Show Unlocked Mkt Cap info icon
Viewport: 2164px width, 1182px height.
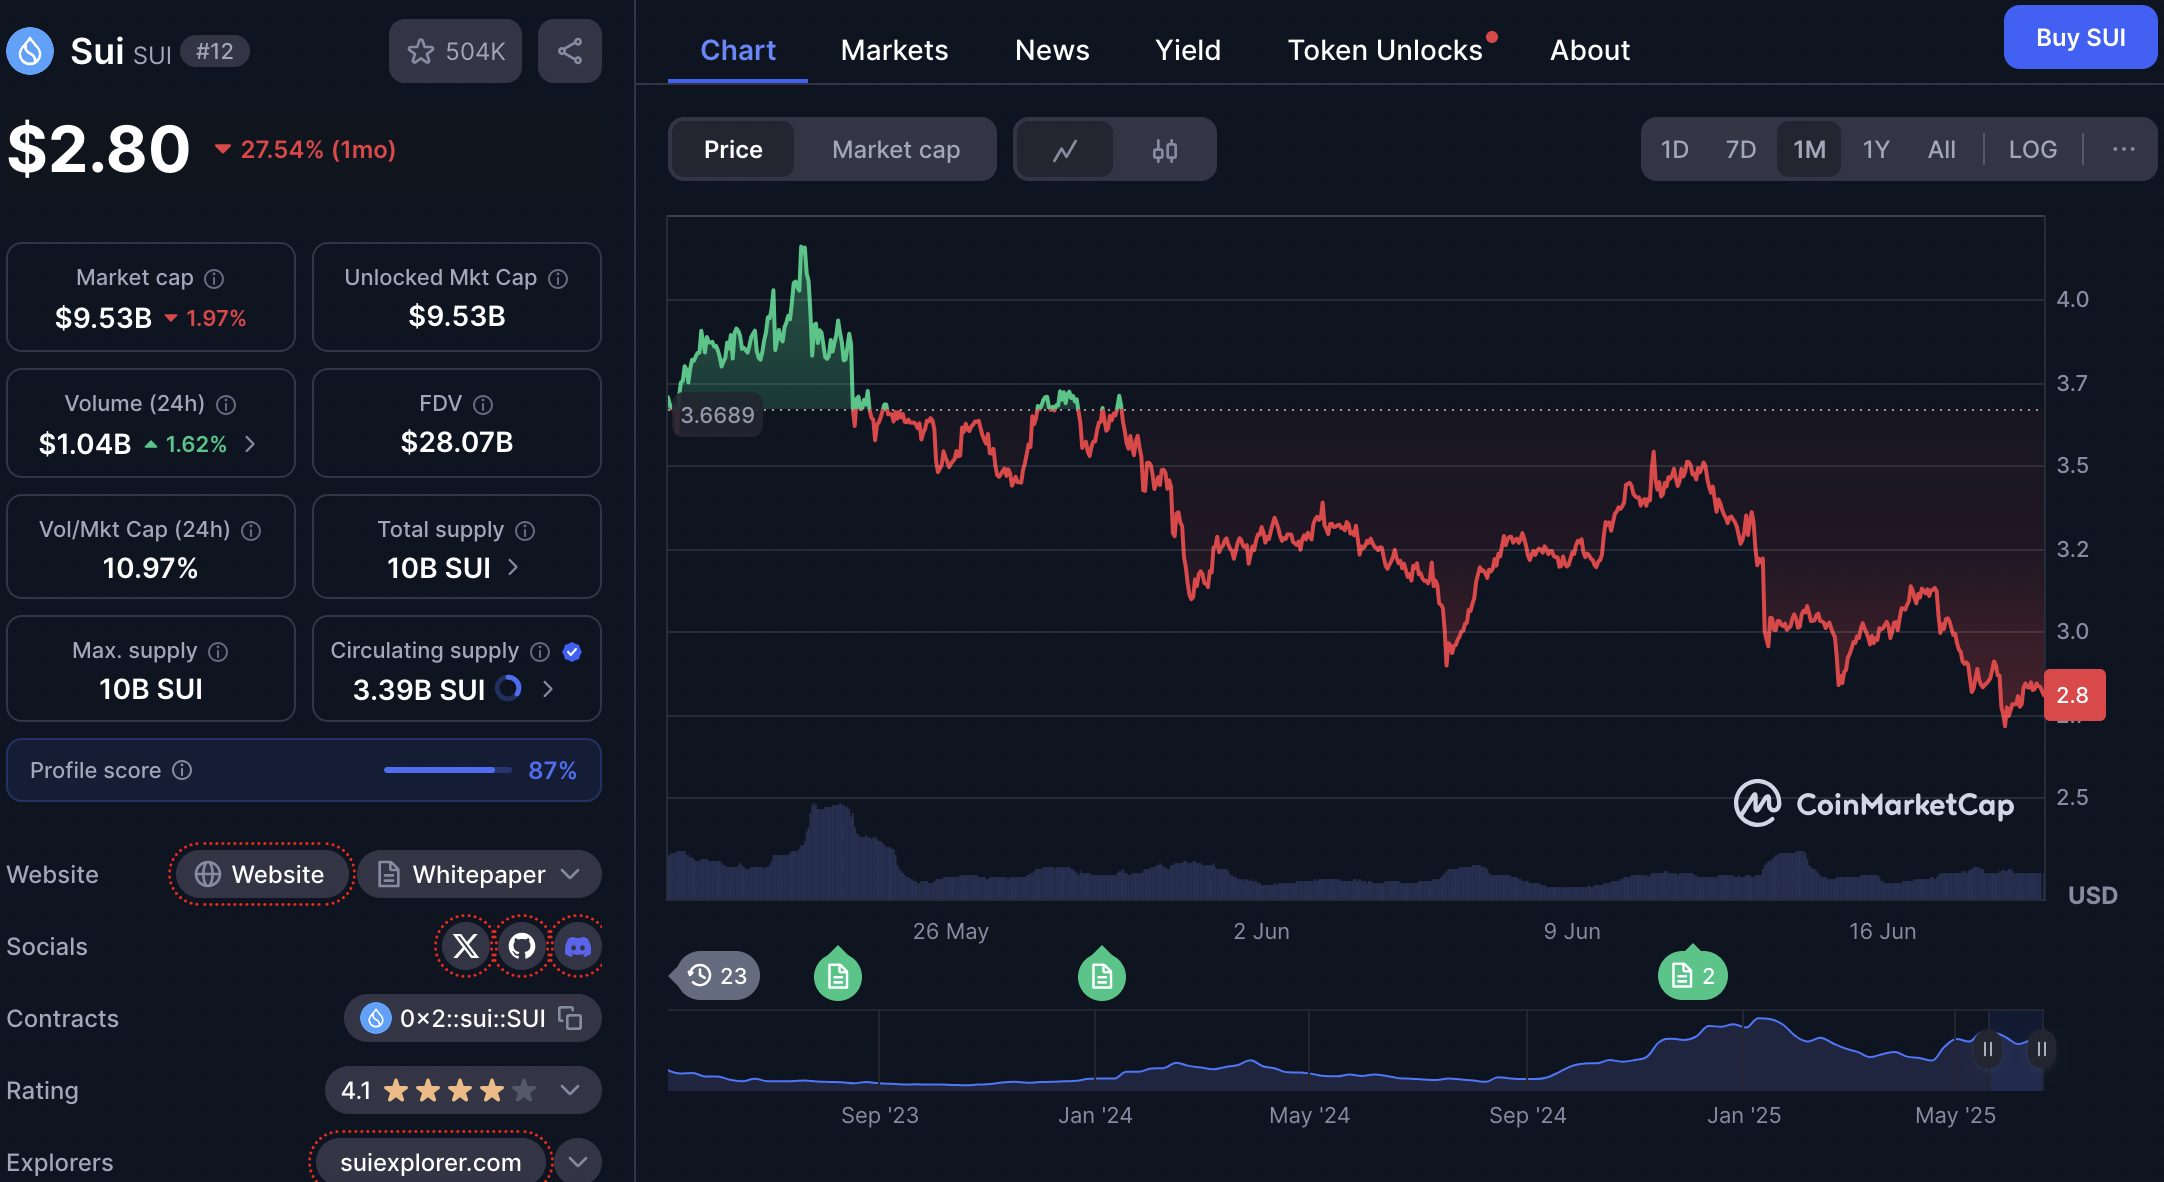coord(558,278)
